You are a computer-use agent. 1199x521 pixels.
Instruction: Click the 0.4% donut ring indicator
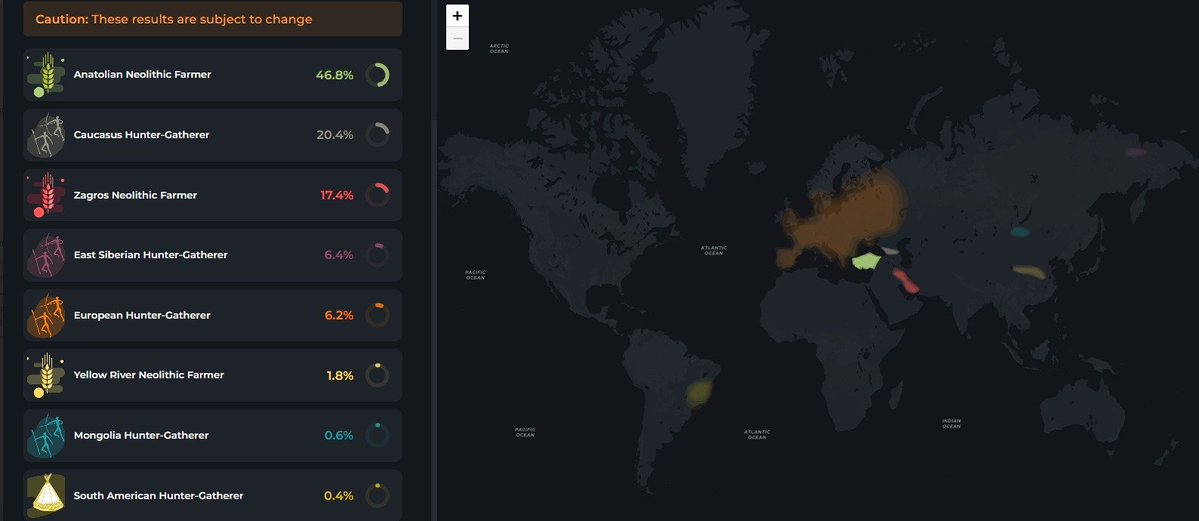pos(377,495)
